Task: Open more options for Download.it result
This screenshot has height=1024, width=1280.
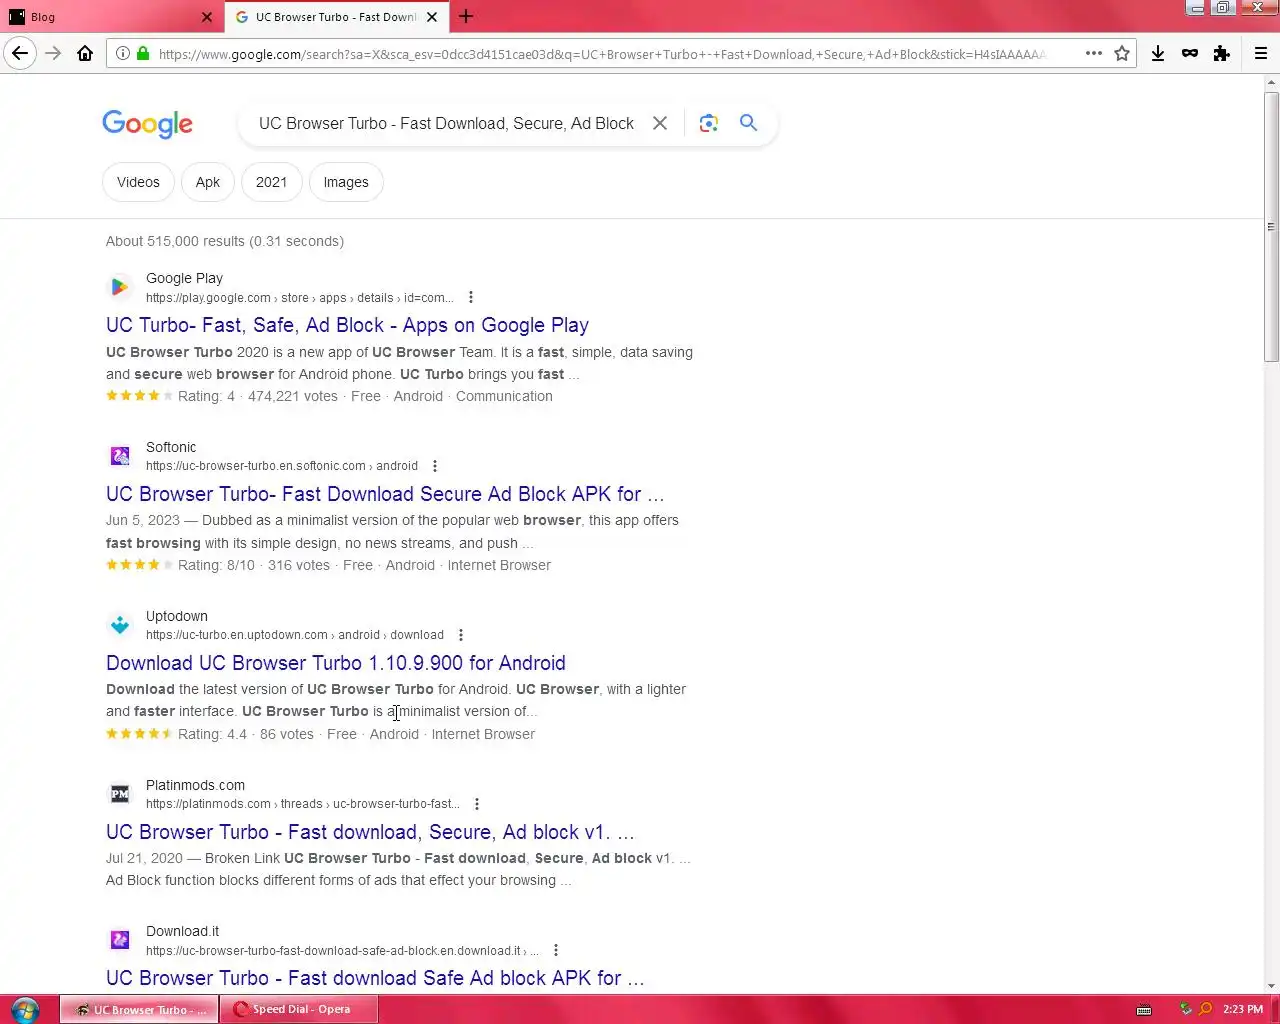Action: [x=556, y=950]
